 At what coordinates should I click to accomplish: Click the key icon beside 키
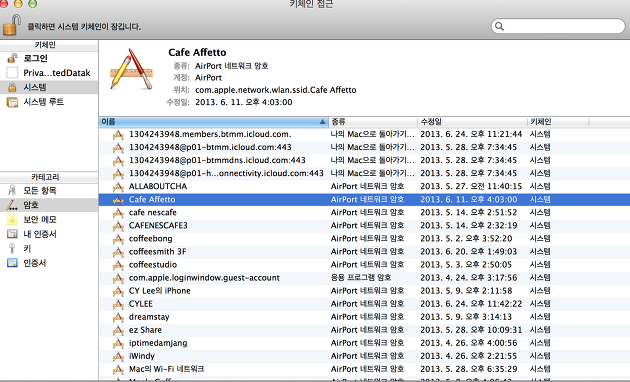pyautogui.click(x=12, y=248)
